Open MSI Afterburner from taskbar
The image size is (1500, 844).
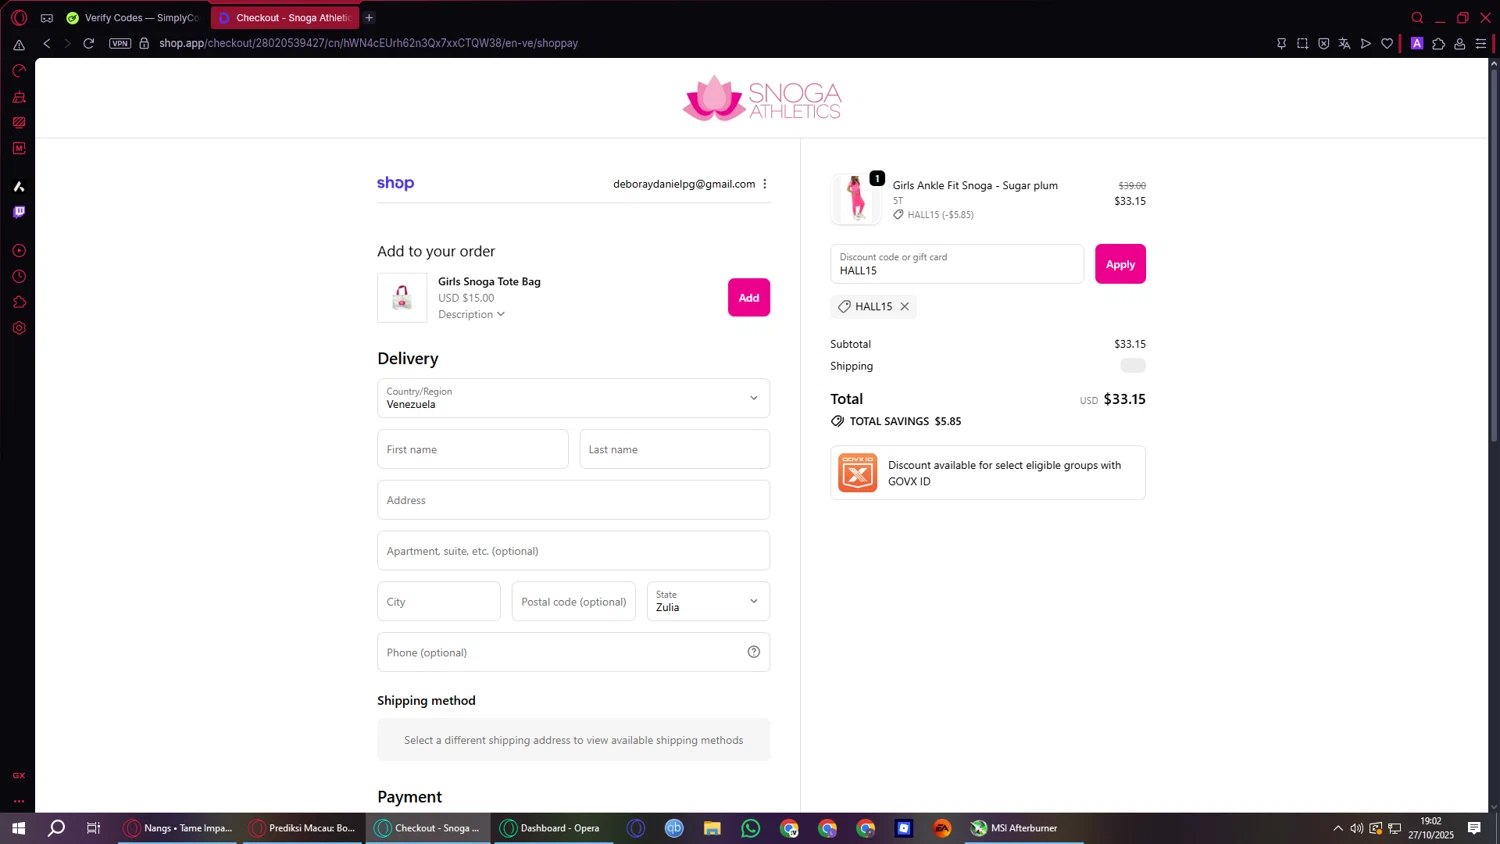click(1024, 828)
